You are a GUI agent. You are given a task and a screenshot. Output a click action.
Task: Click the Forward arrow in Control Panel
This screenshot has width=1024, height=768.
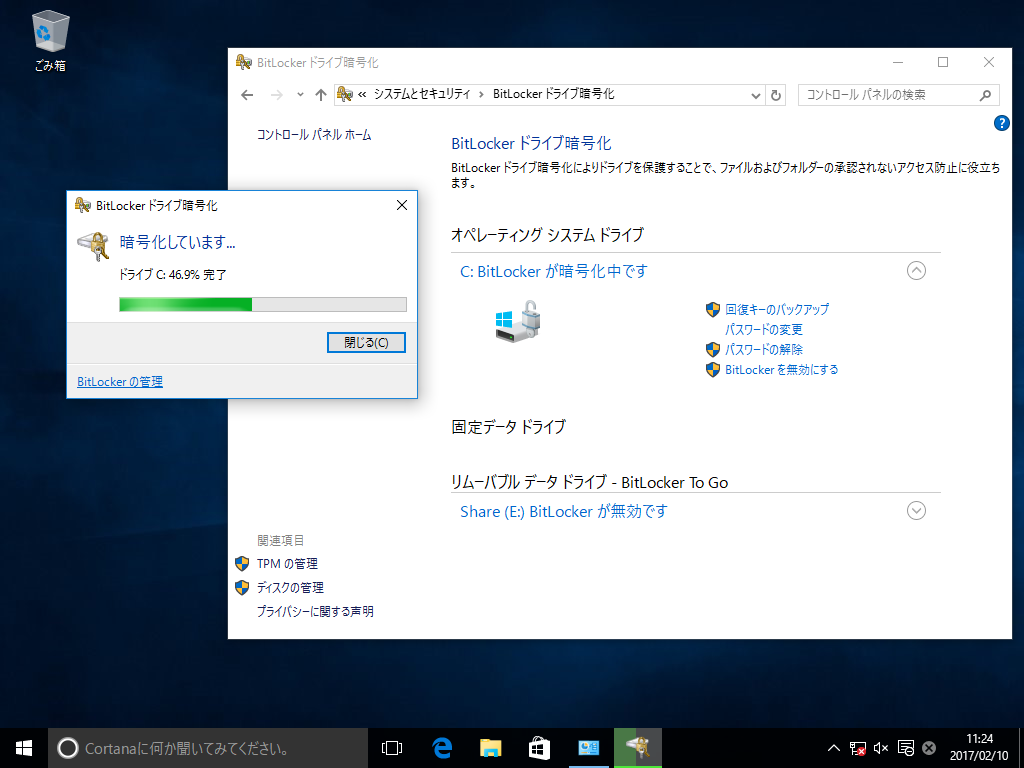277,95
